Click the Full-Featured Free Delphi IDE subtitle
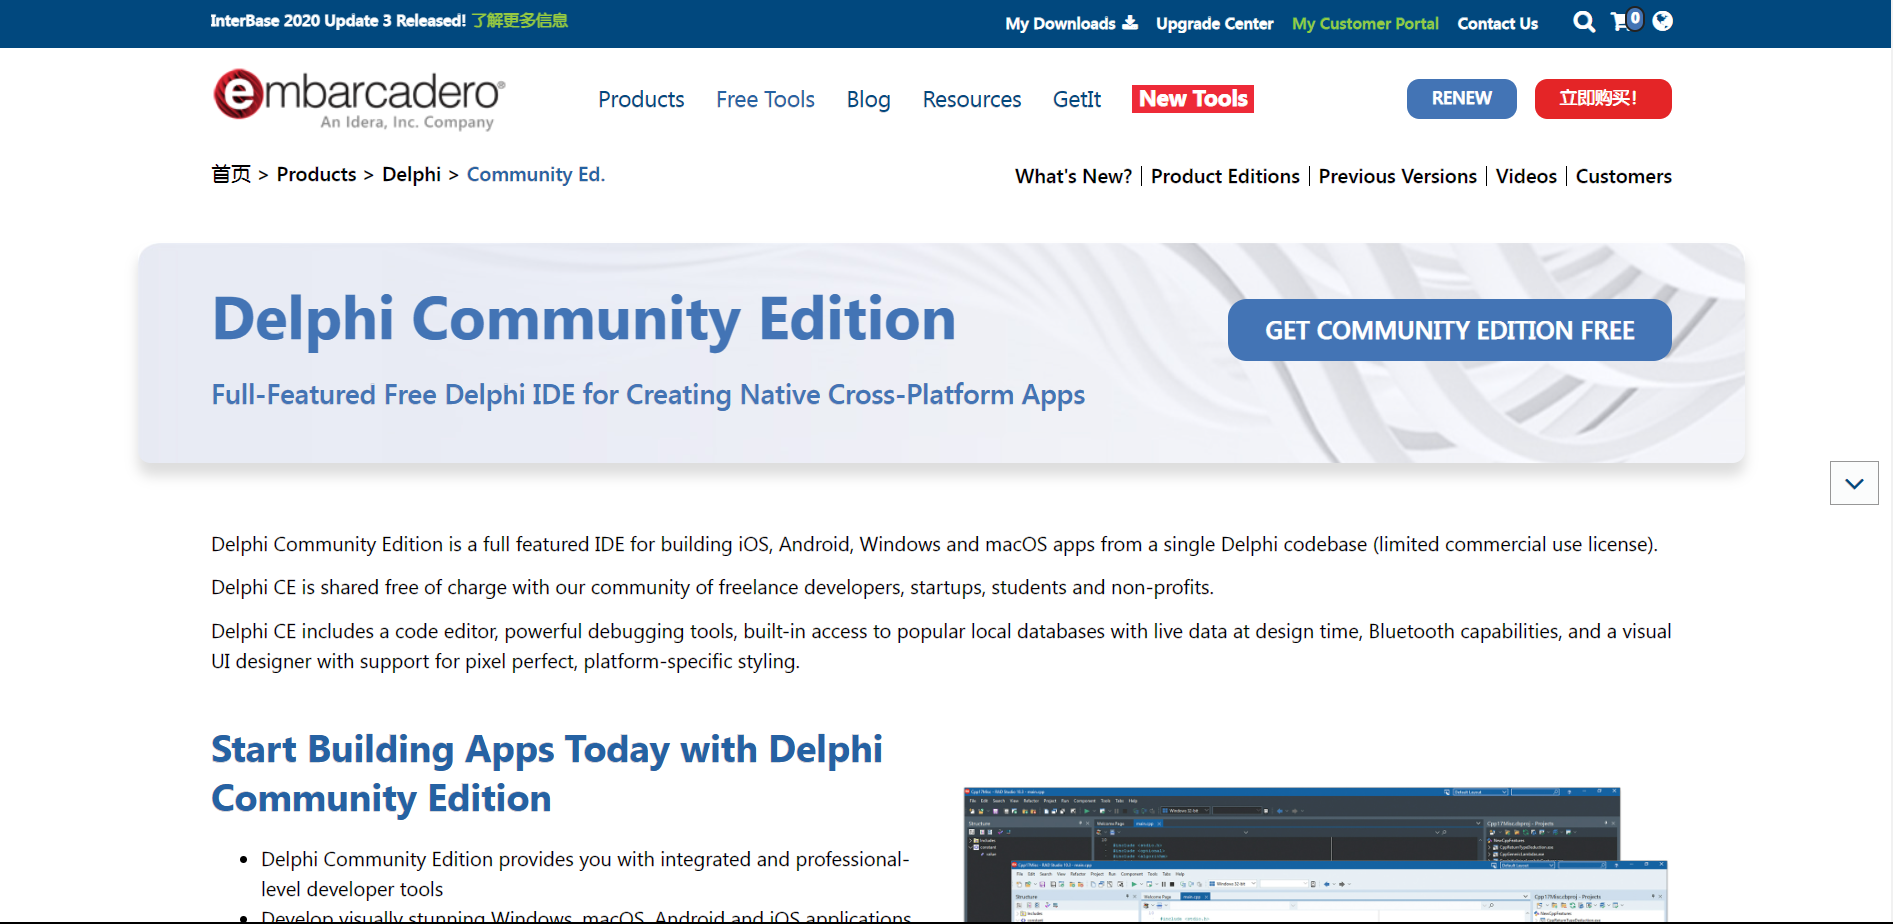This screenshot has width=1893, height=924. 648,395
